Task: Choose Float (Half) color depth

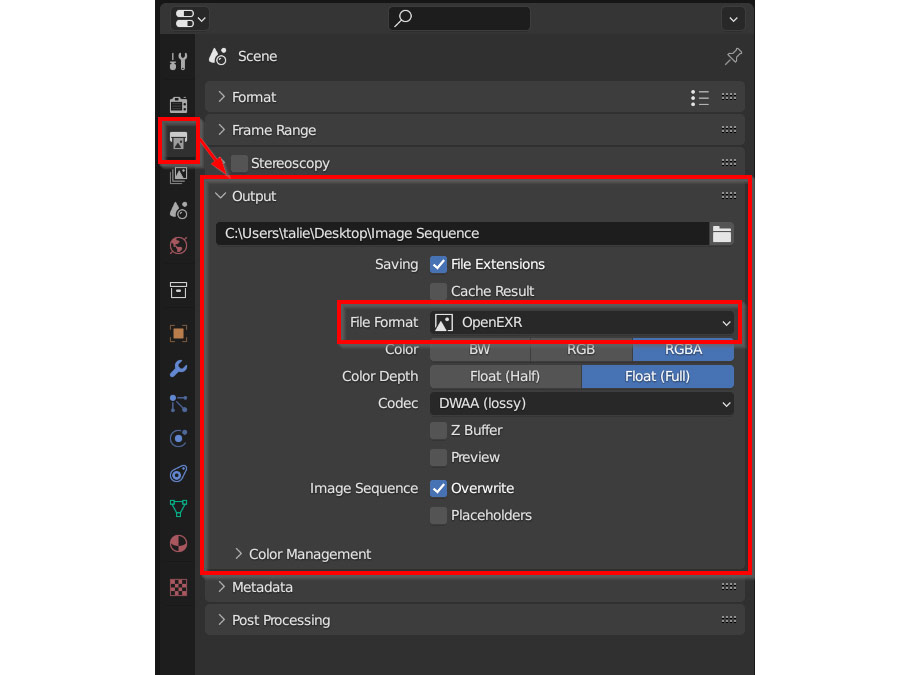Action: tap(505, 377)
